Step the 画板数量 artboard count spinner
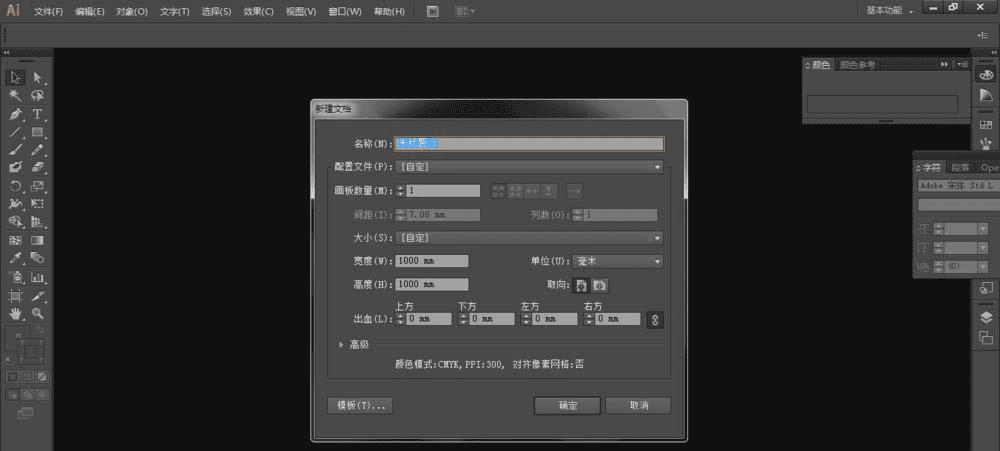The width and height of the screenshot is (1000, 451). point(401,191)
